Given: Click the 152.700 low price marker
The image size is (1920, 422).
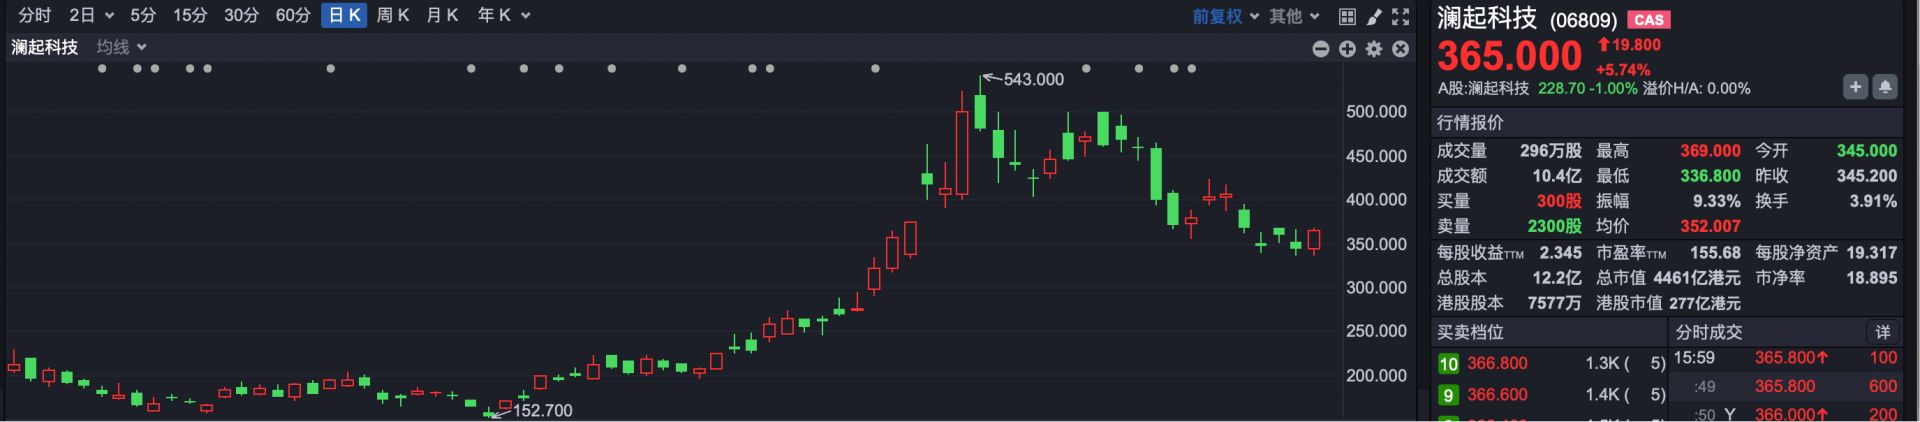Looking at the screenshot, I should 542,410.
